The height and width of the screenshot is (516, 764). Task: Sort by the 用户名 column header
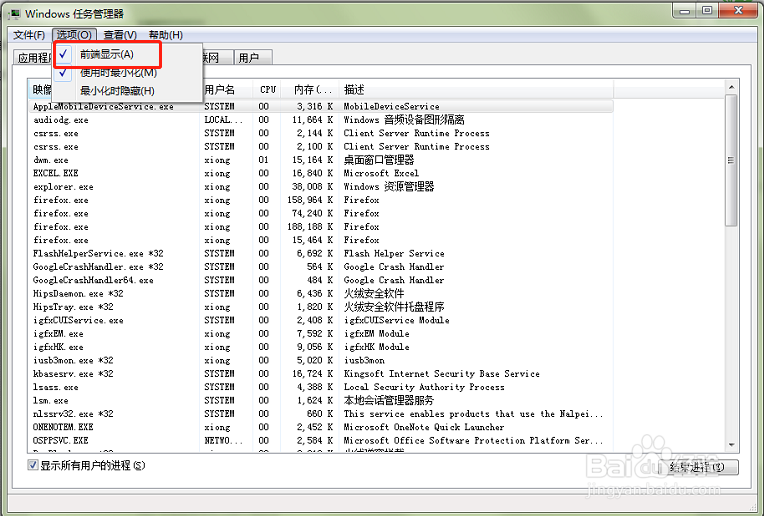pyautogui.click(x=226, y=90)
